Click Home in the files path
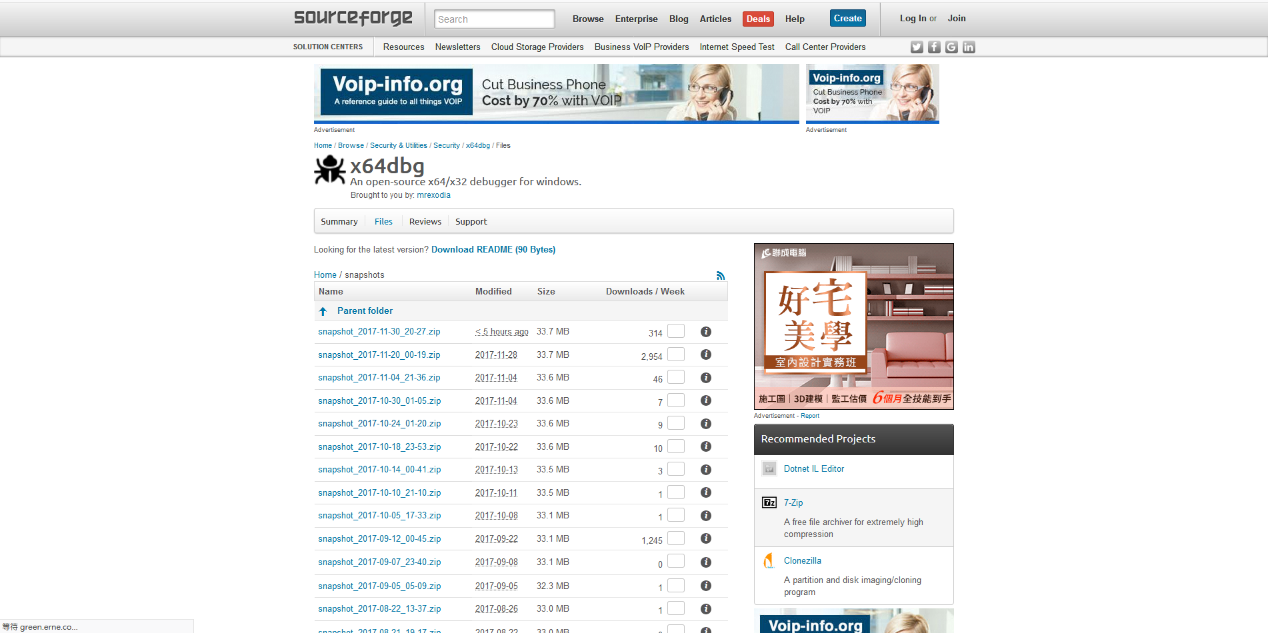1268x633 pixels. click(x=325, y=275)
